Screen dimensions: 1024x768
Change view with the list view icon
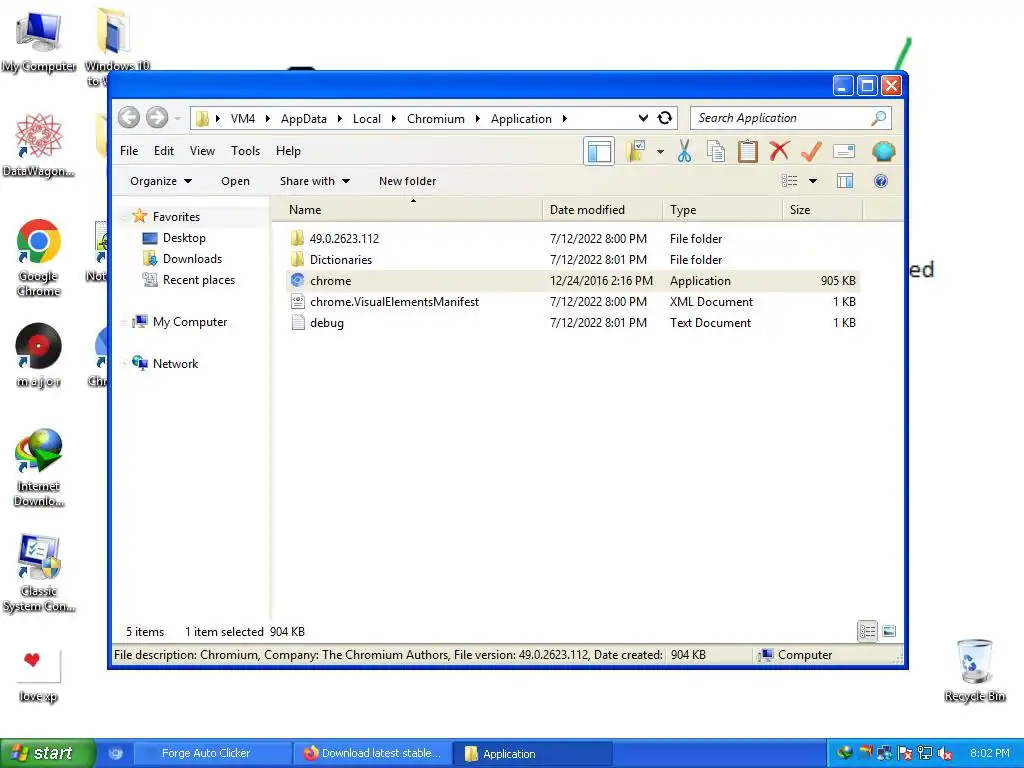click(790, 181)
